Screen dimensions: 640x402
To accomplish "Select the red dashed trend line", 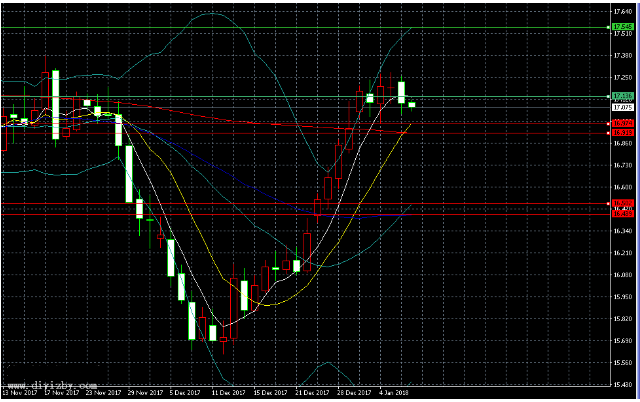I will point(250,118).
